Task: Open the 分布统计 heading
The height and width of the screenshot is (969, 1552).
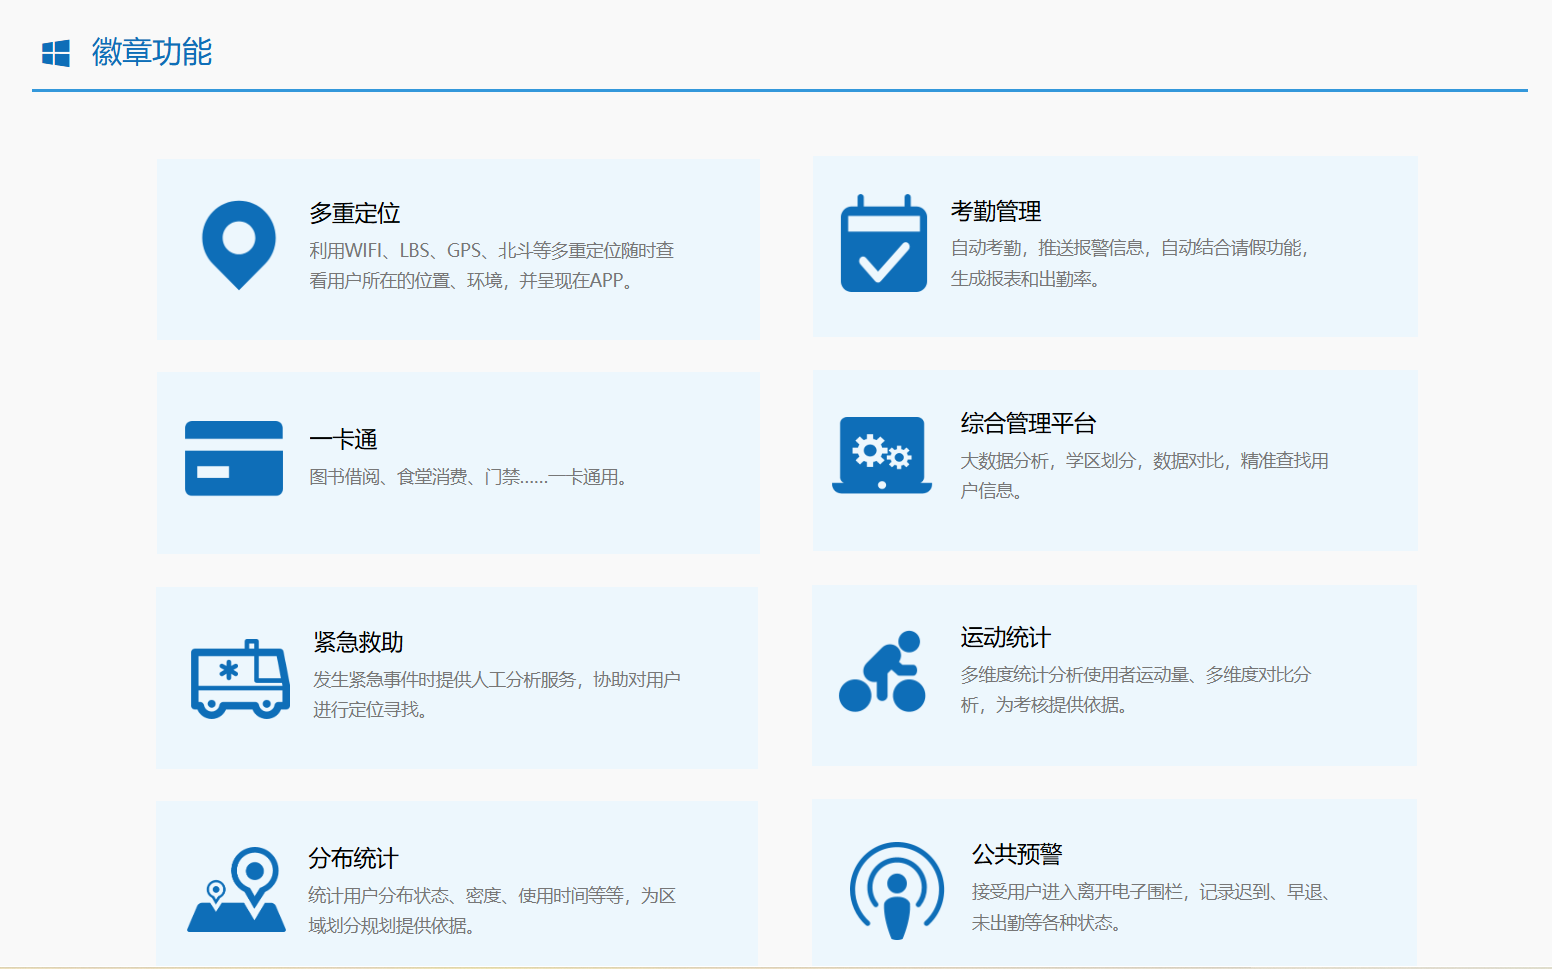Action: 353,858
